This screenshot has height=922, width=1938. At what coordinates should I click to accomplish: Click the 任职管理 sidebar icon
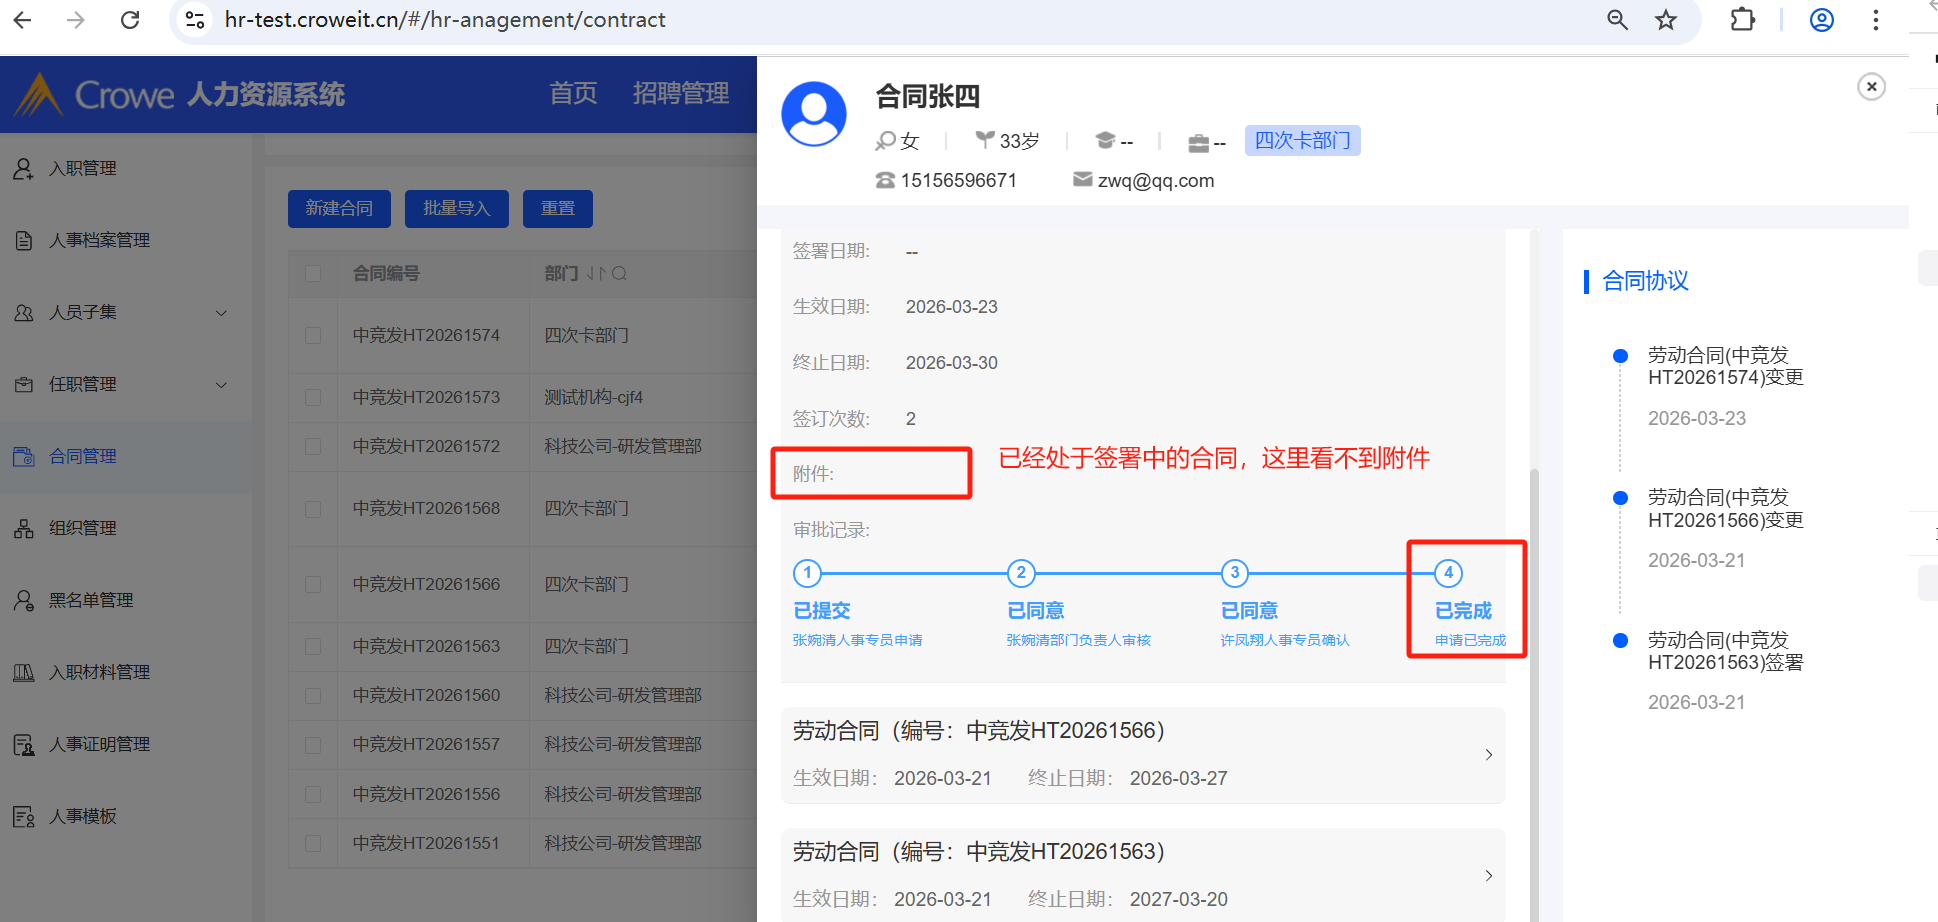pos(24,385)
